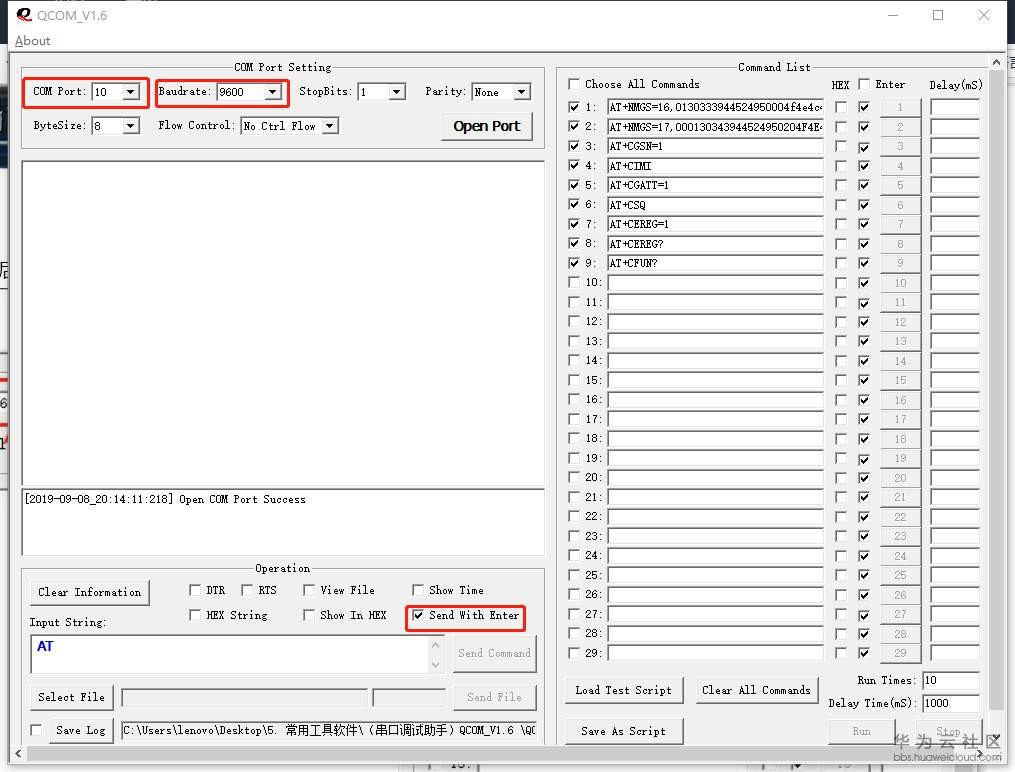Click the numbered send button 9

tap(900, 263)
